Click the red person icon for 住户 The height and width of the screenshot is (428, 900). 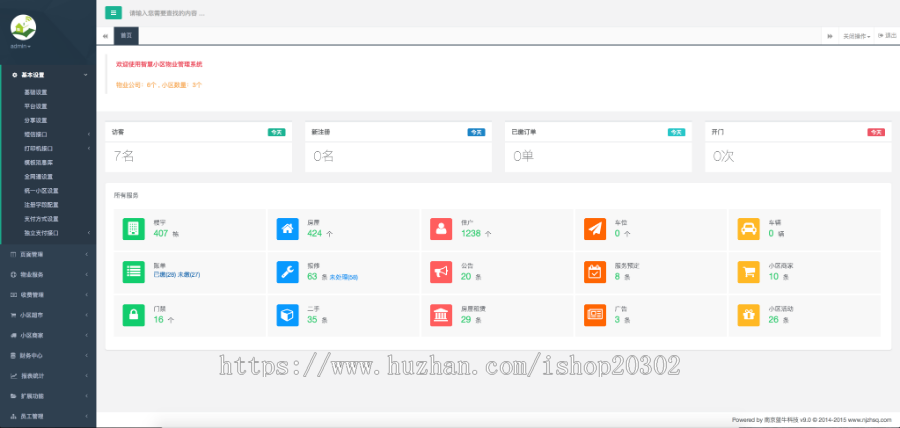[x=441, y=229]
